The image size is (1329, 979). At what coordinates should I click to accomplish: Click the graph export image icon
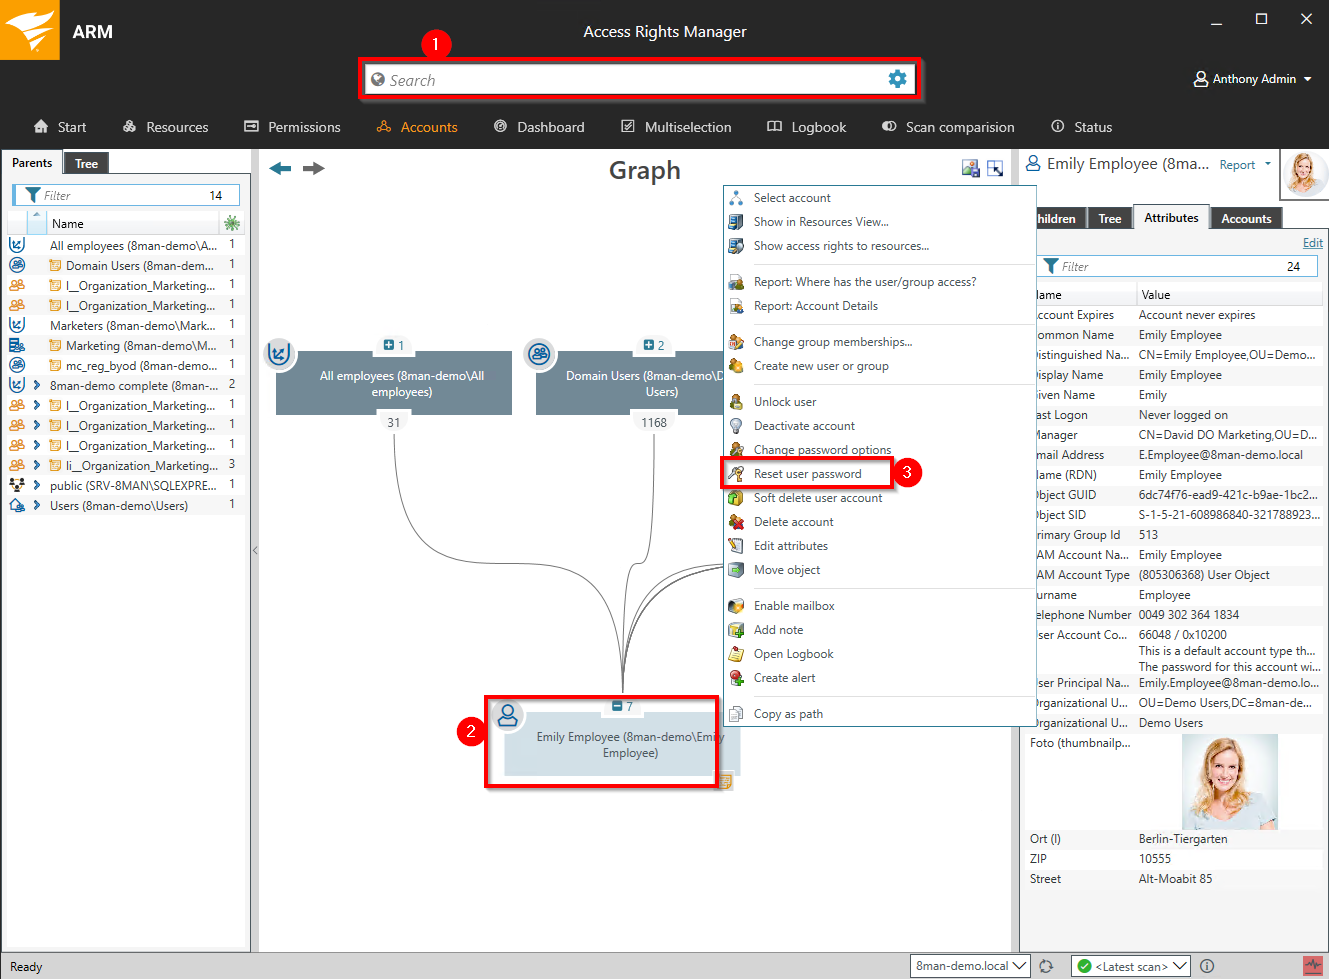pos(970,168)
